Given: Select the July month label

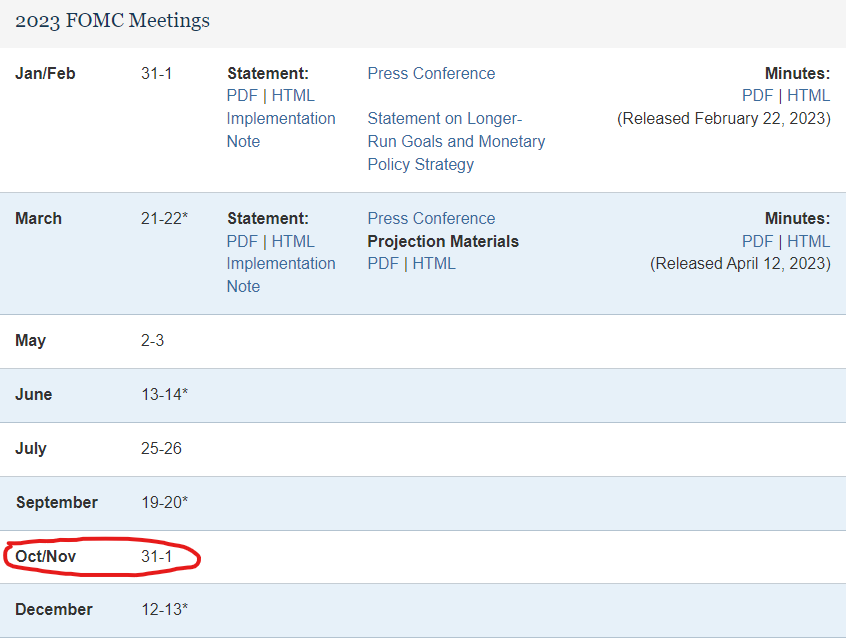Looking at the screenshot, I should point(31,449).
